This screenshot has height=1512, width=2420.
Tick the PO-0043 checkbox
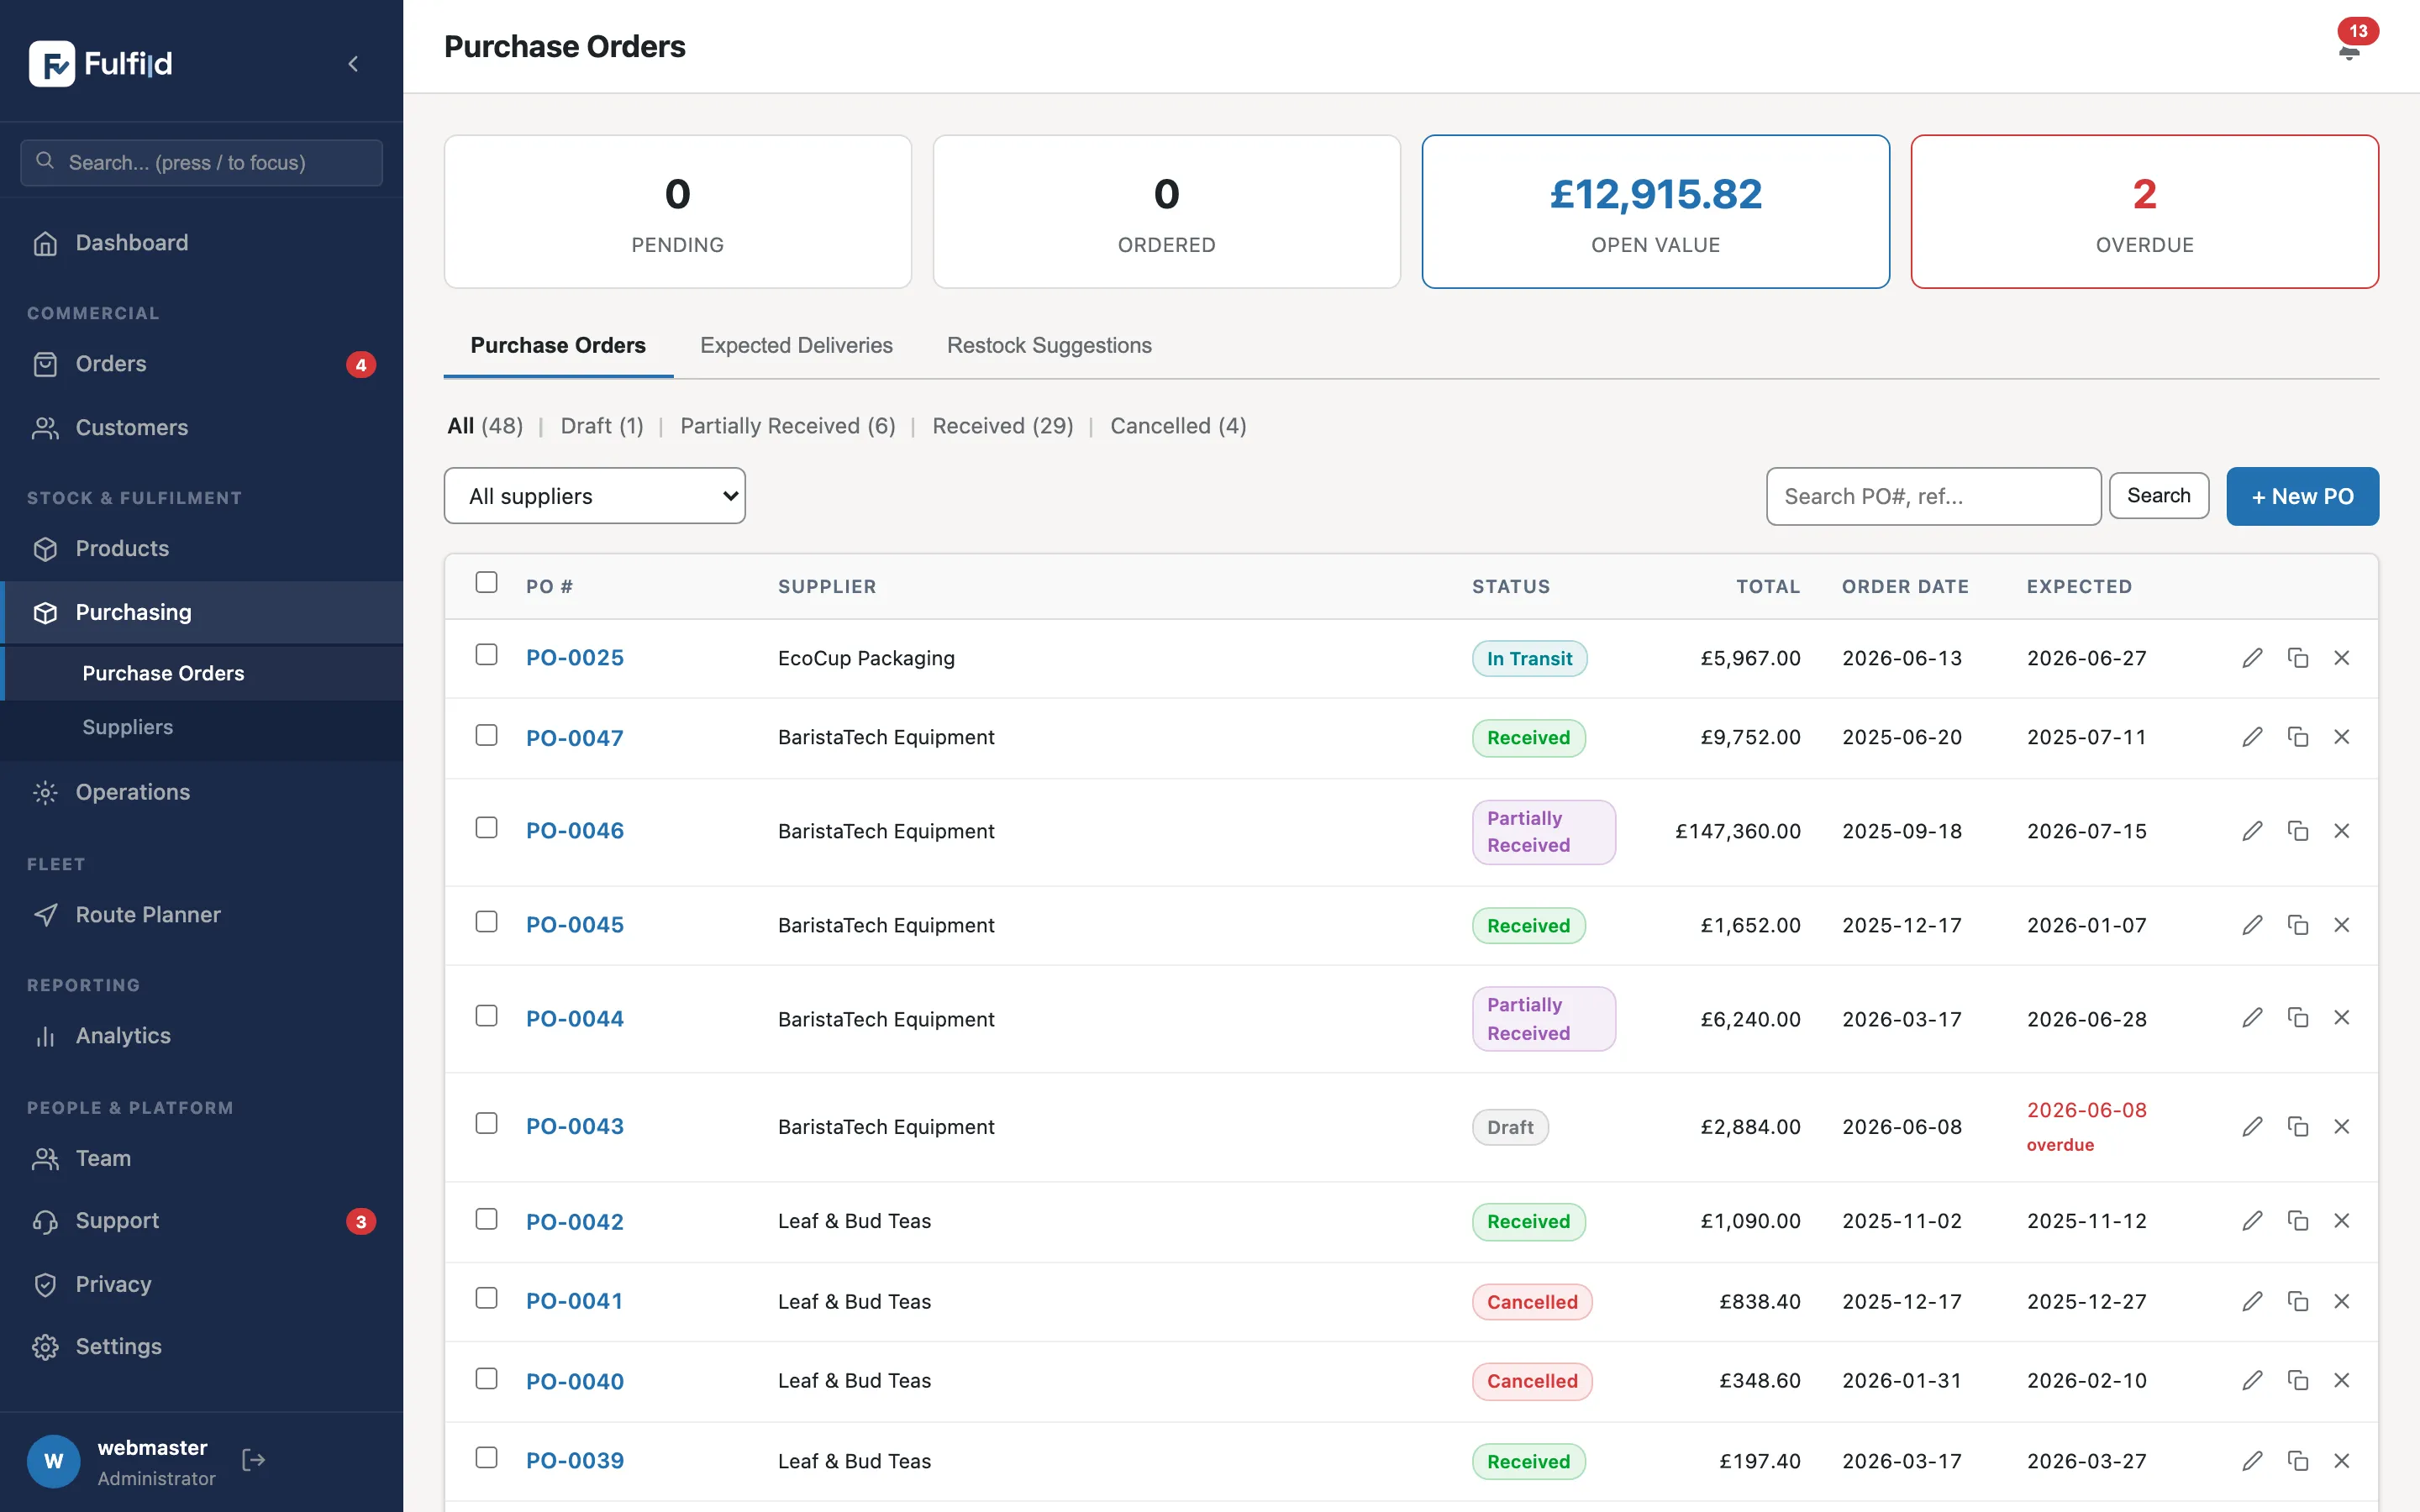point(486,1124)
